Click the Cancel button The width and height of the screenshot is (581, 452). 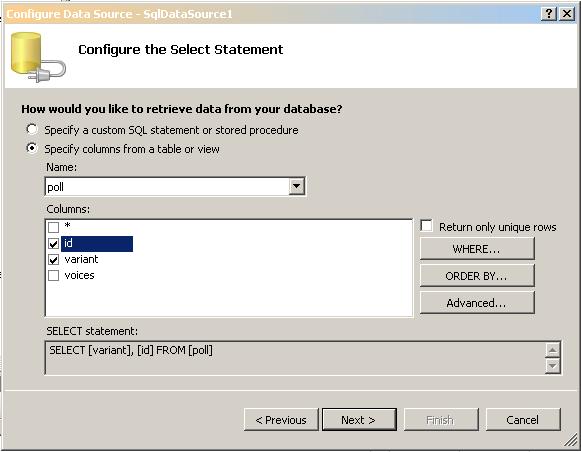(523, 420)
